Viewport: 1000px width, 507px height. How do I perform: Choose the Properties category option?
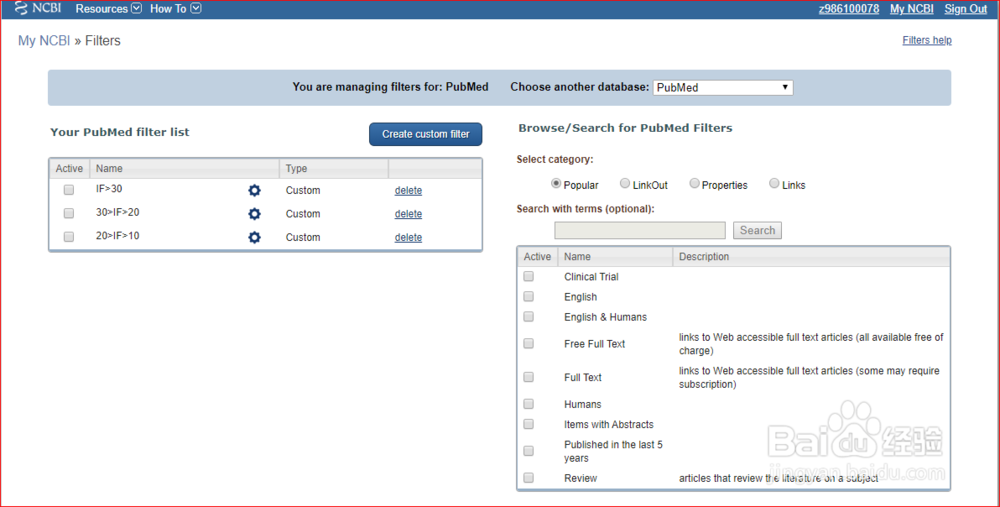pyautogui.click(x=694, y=184)
